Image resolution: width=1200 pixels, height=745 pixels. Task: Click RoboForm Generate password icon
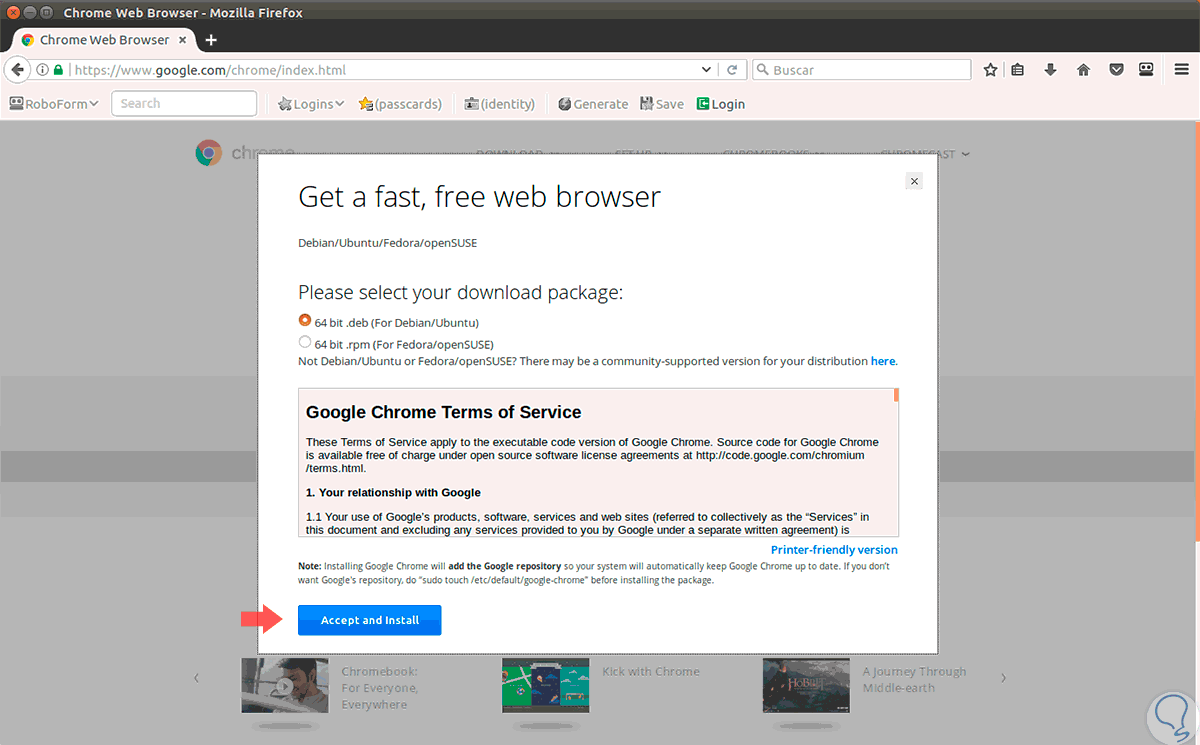pyautogui.click(x=593, y=104)
